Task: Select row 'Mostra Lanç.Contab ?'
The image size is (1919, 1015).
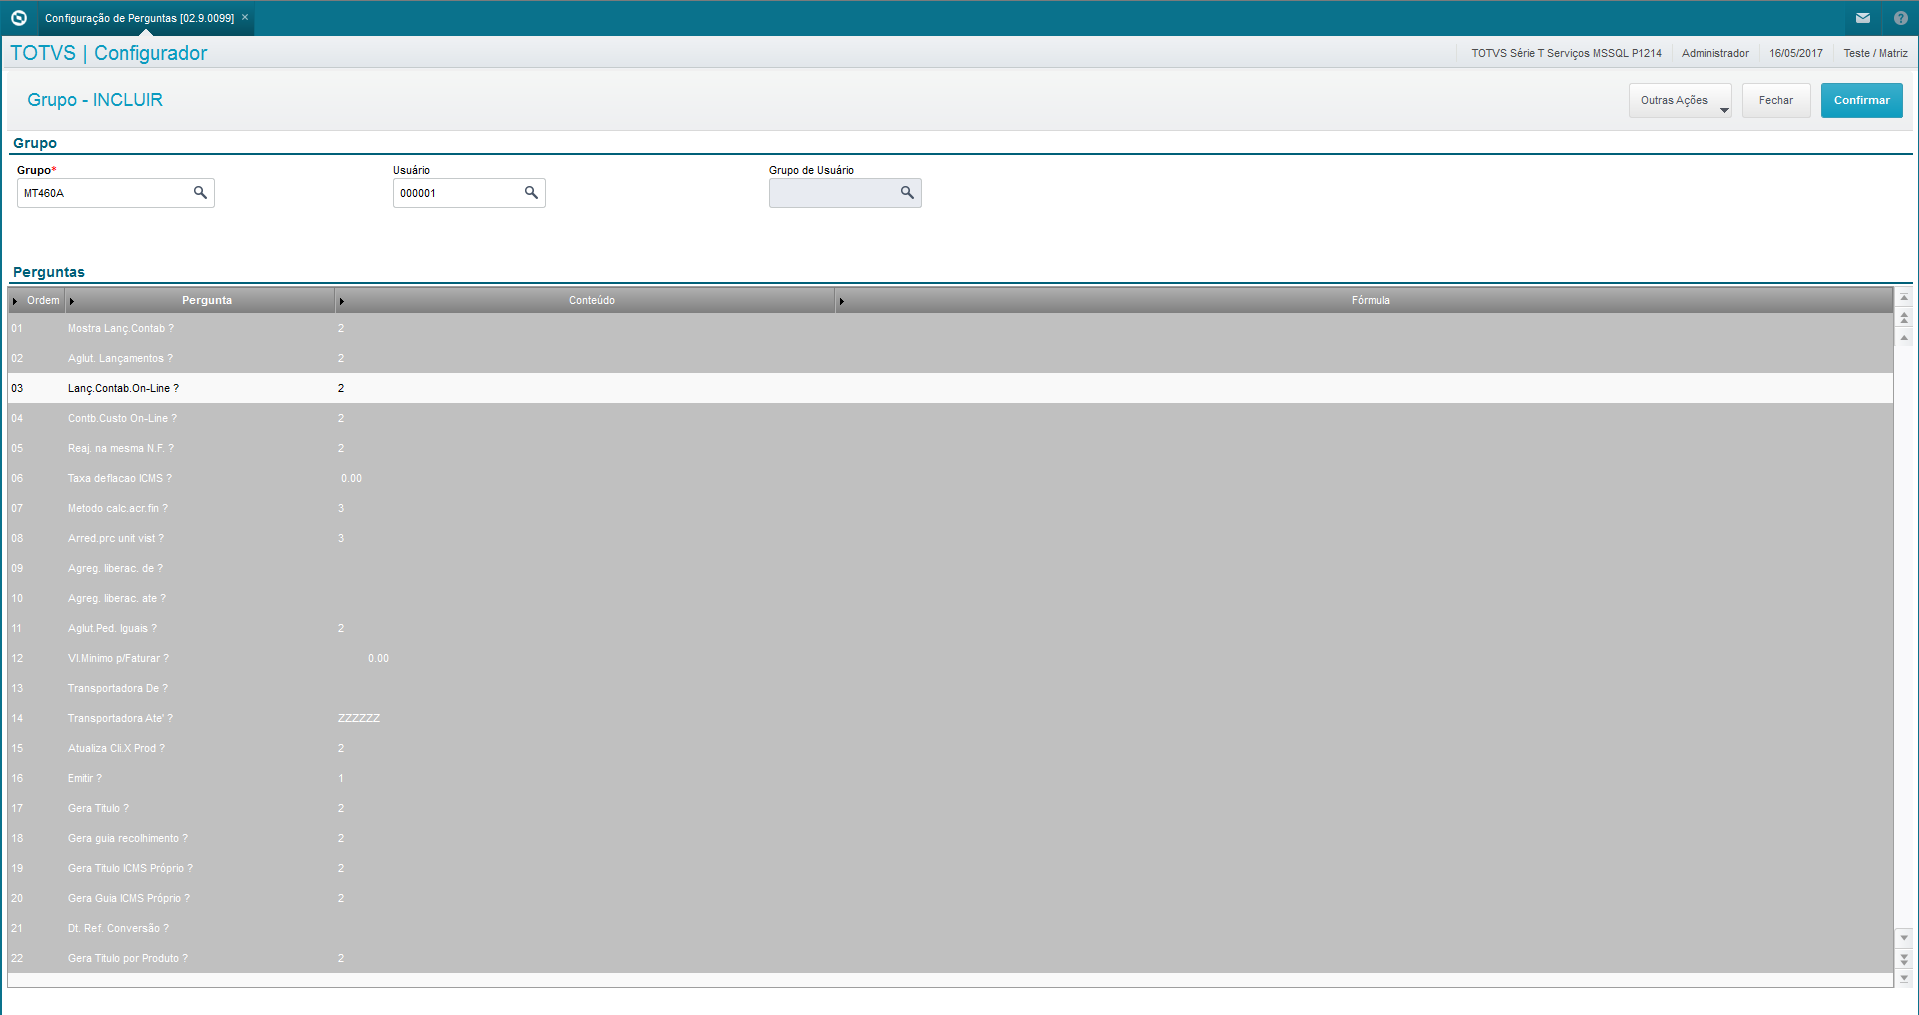Action: point(950,328)
